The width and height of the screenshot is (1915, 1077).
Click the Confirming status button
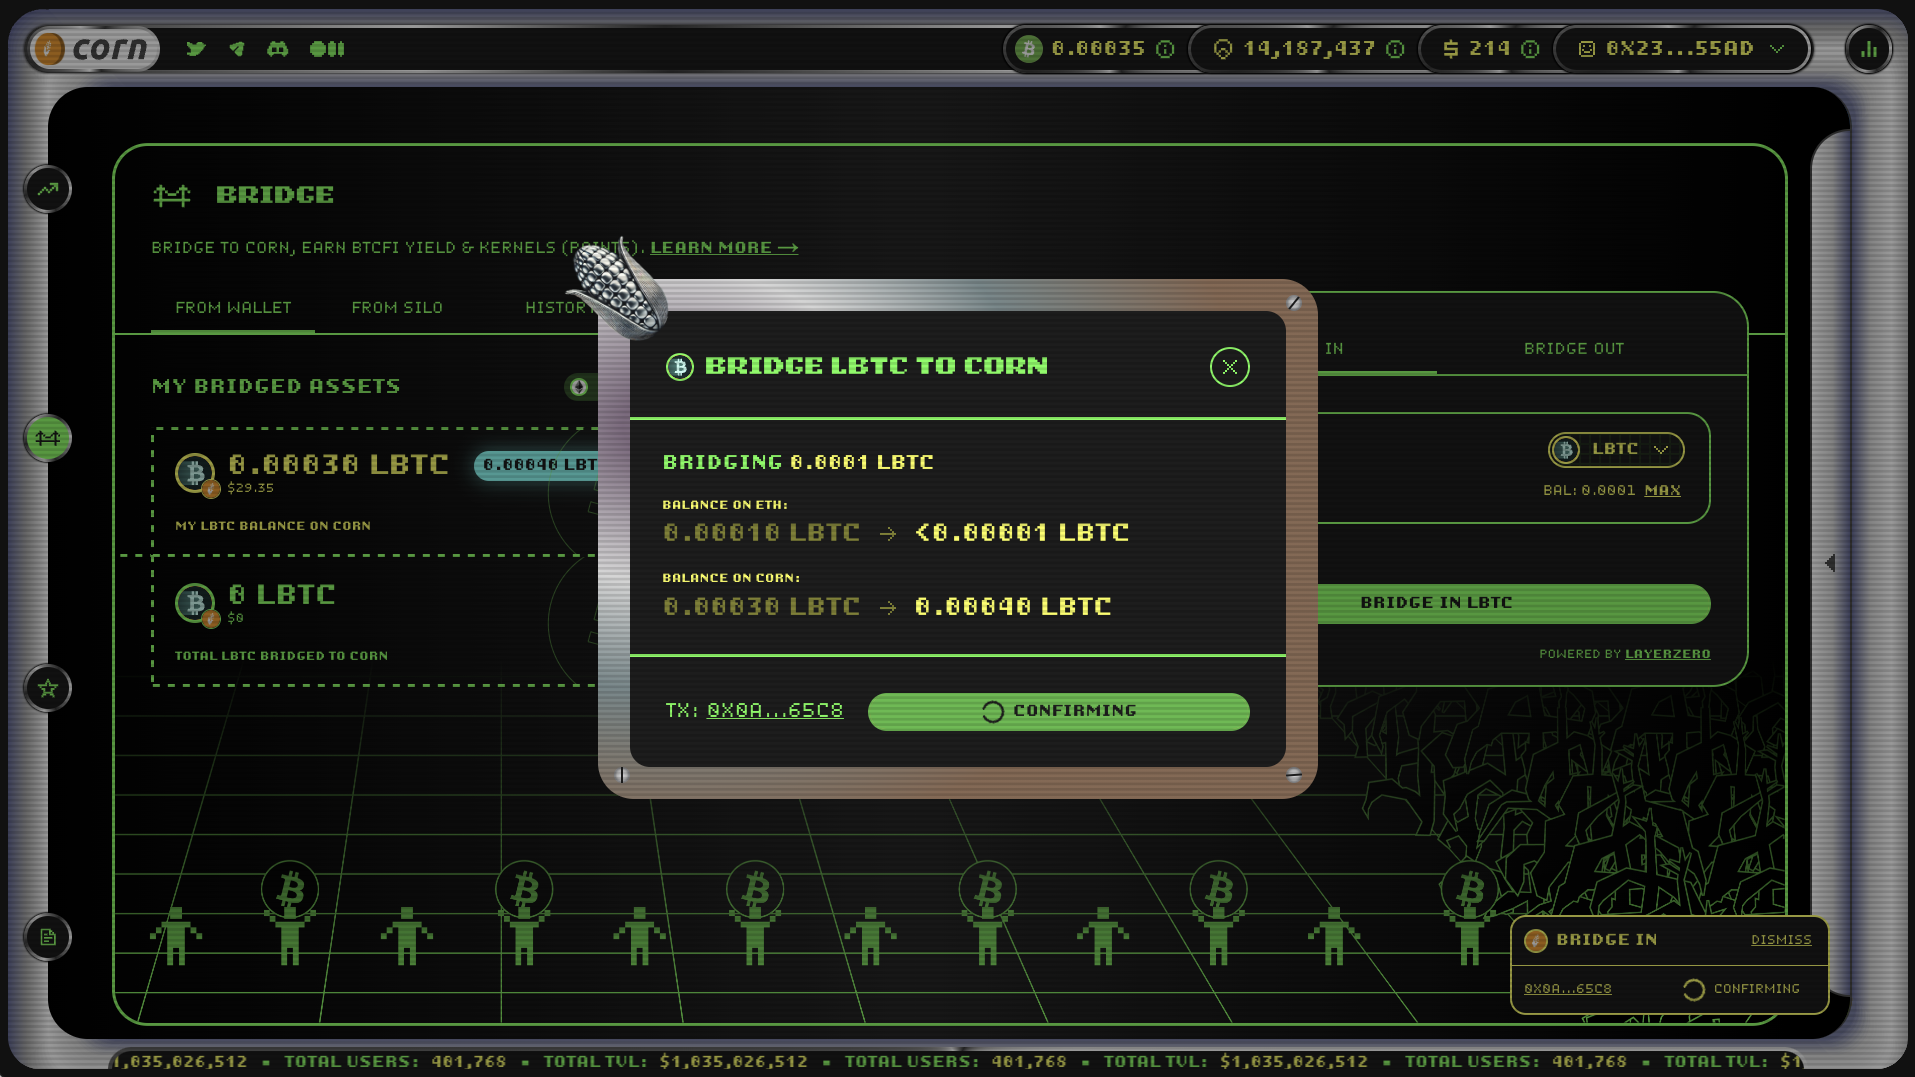point(1058,711)
